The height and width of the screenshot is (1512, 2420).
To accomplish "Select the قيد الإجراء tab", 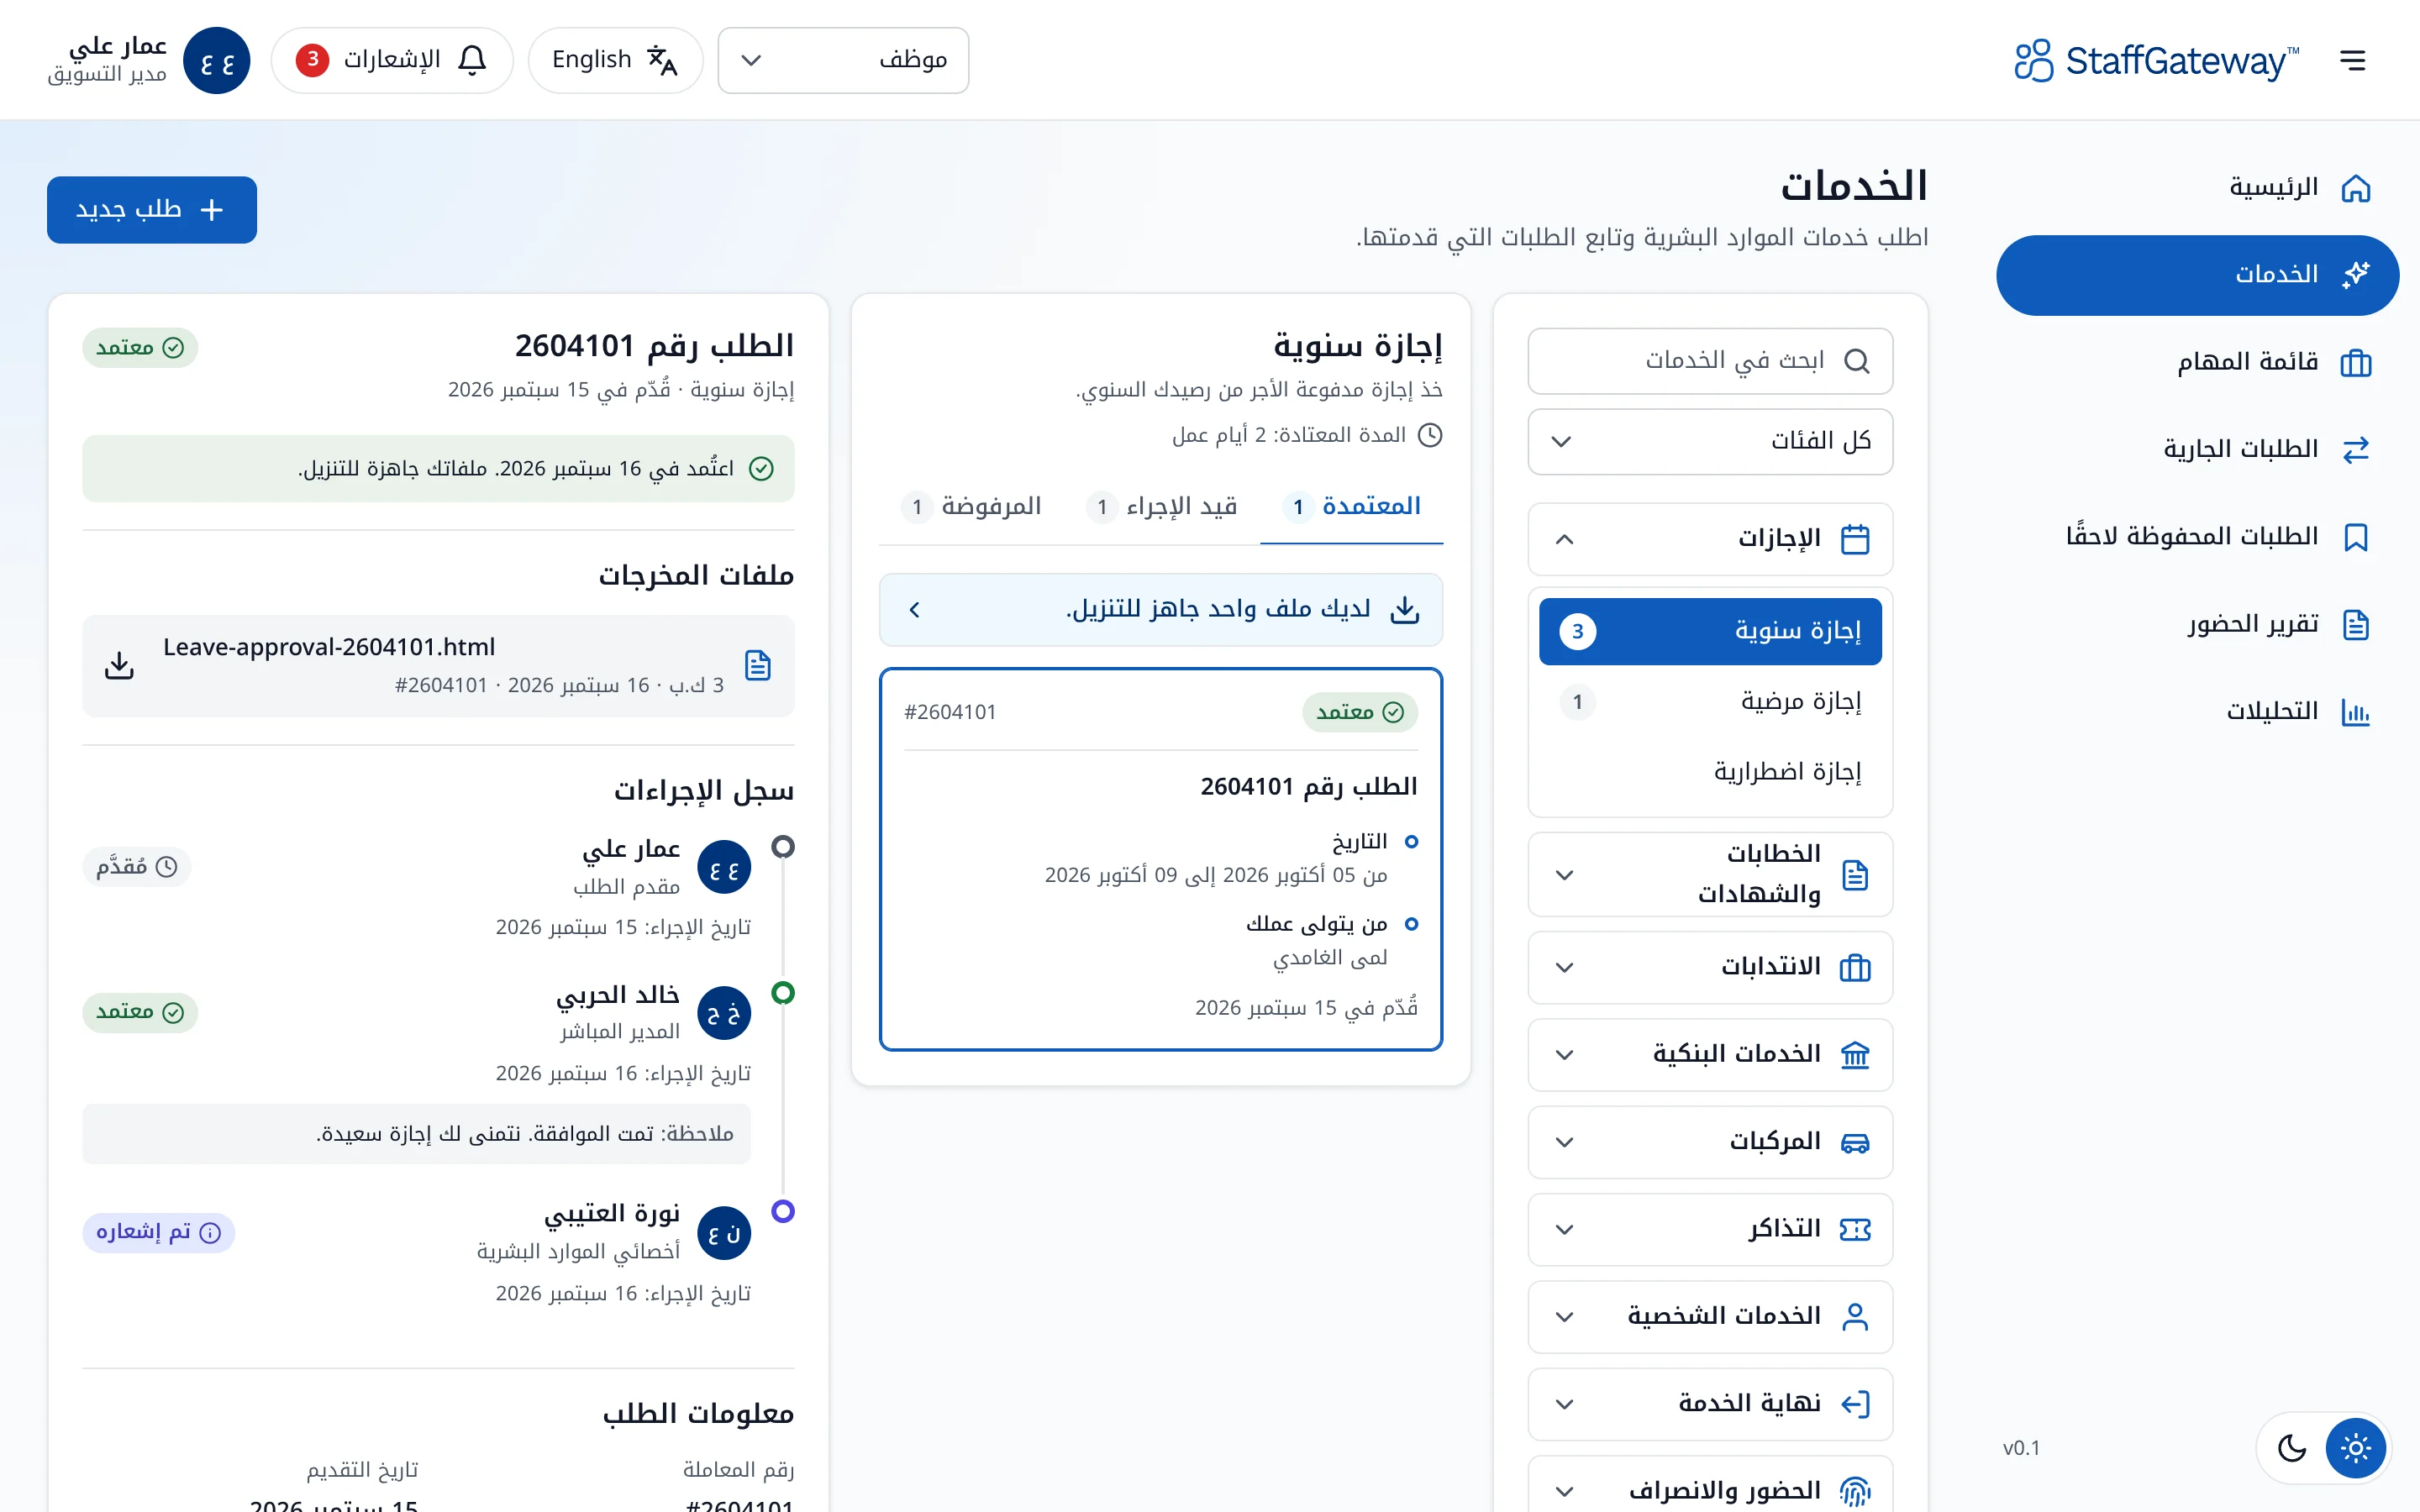I will pyautogui.click(x=1162, y=507).
